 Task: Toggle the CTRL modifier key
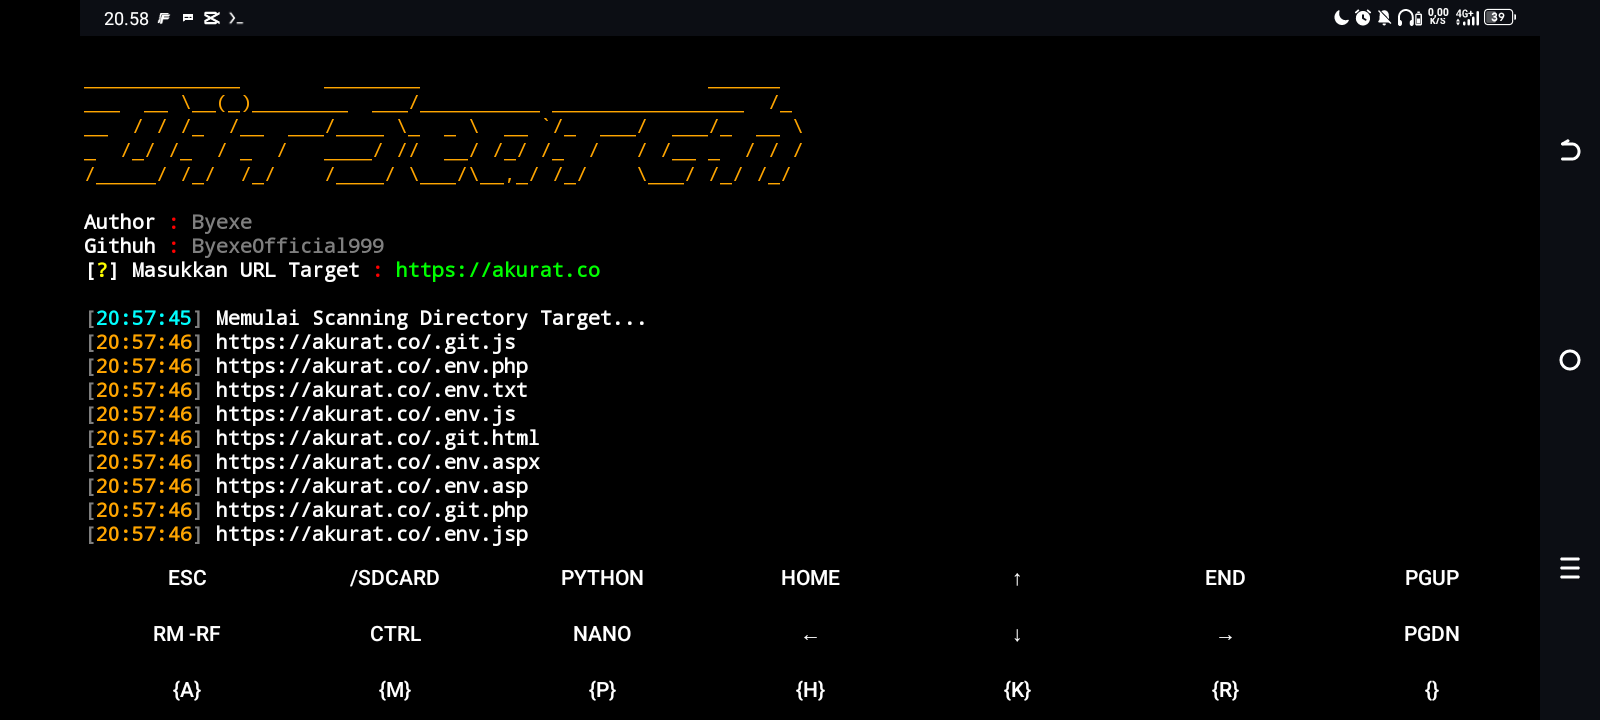point(395,634)
